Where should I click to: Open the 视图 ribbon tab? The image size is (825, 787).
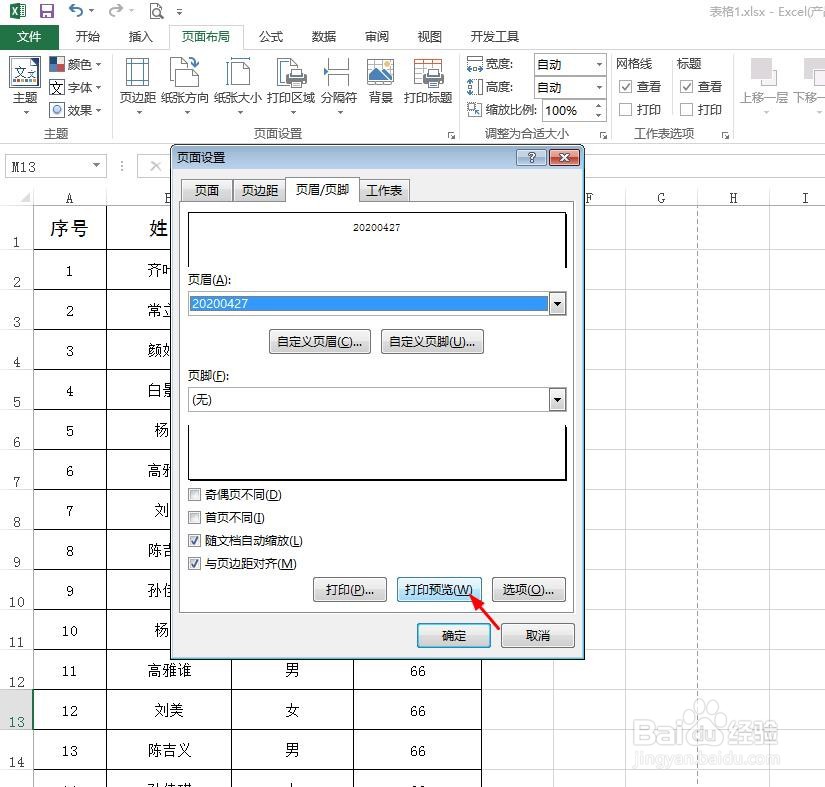(x=429, y=36)
